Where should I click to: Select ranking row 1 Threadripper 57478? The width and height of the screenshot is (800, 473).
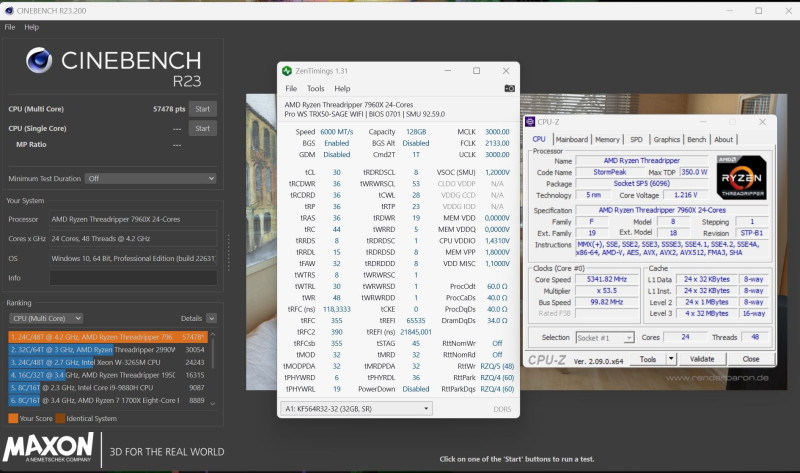pos(108,337)
